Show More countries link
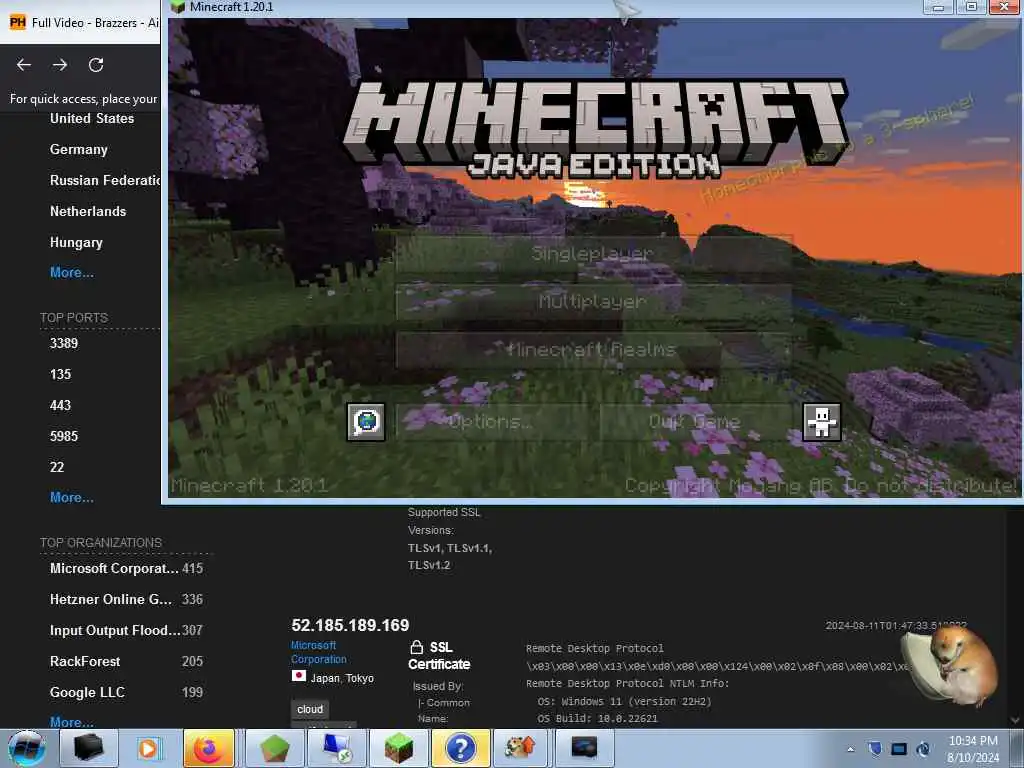1024x768 pixels. click(x=72, y=272)
